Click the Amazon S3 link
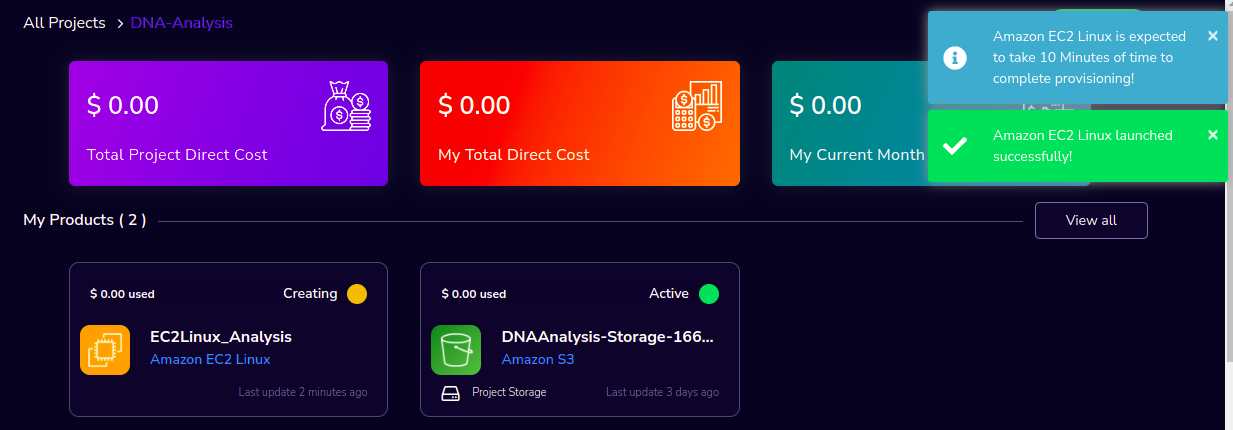Image resolution: width=1233 pixels, height=430 pixels. (537, 359)
